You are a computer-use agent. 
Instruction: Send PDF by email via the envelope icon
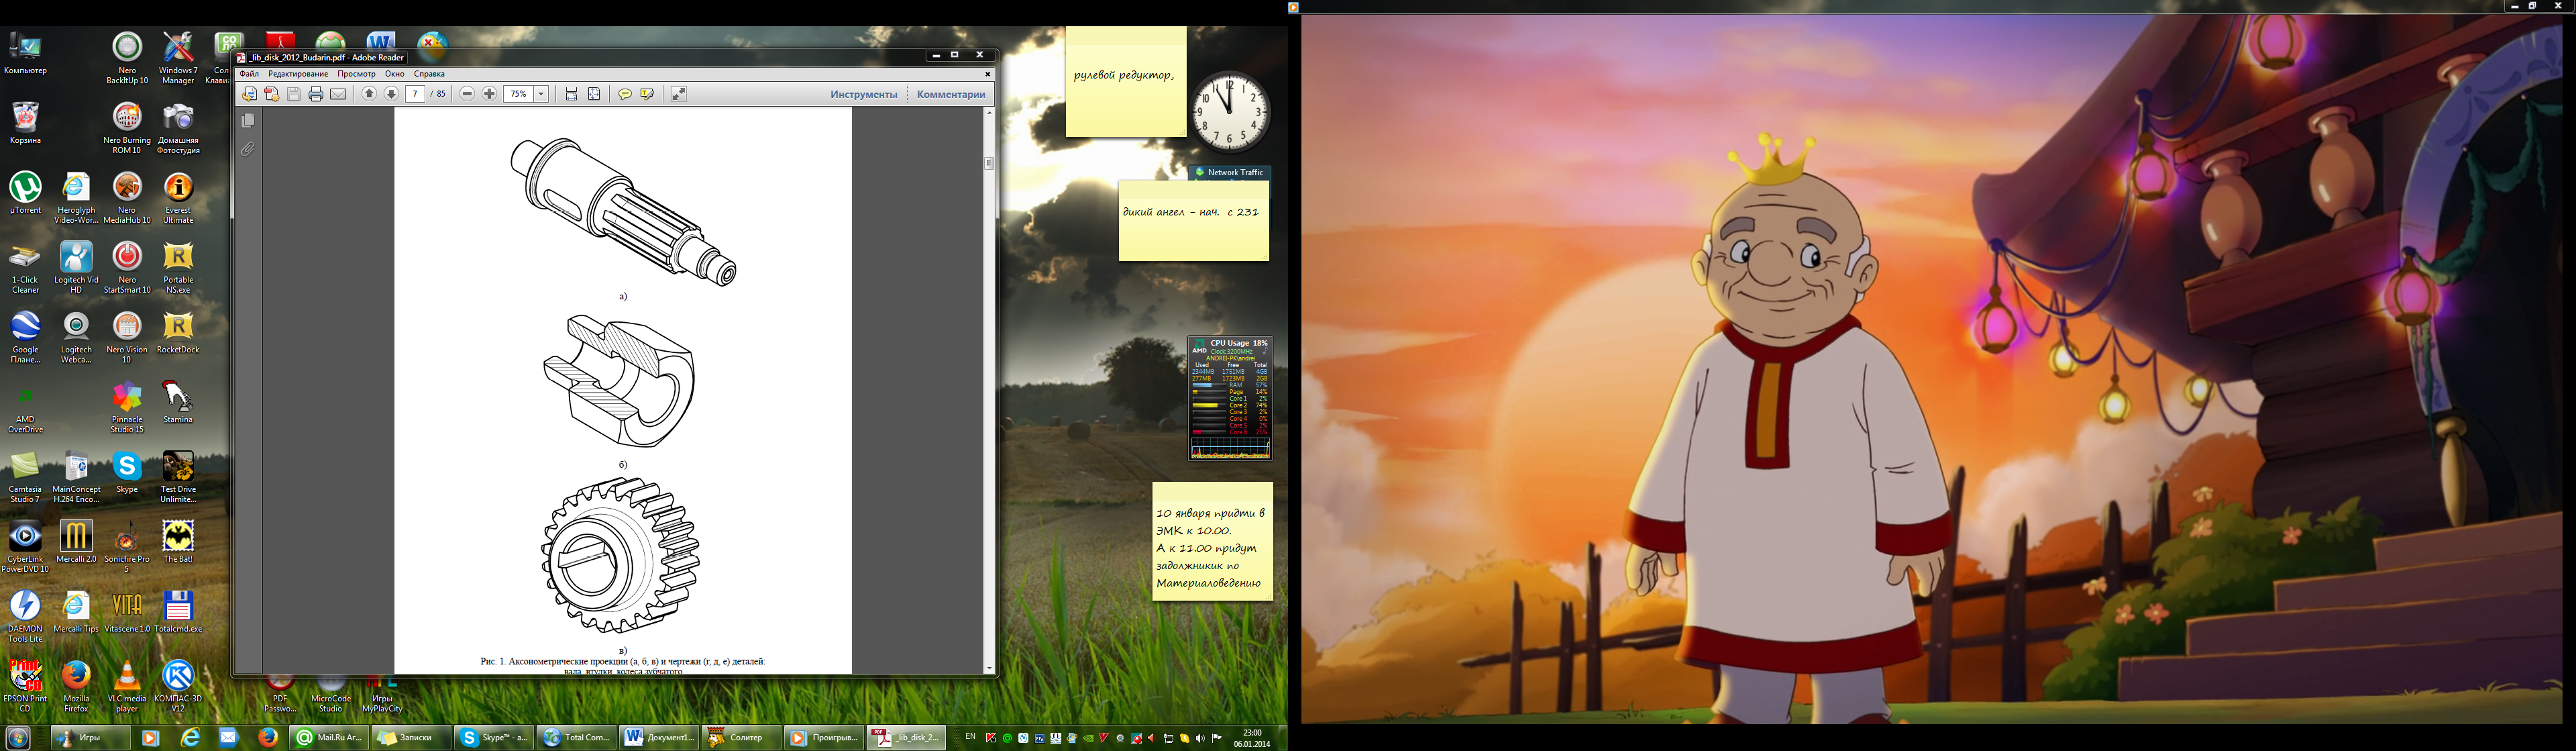[339, 94]
